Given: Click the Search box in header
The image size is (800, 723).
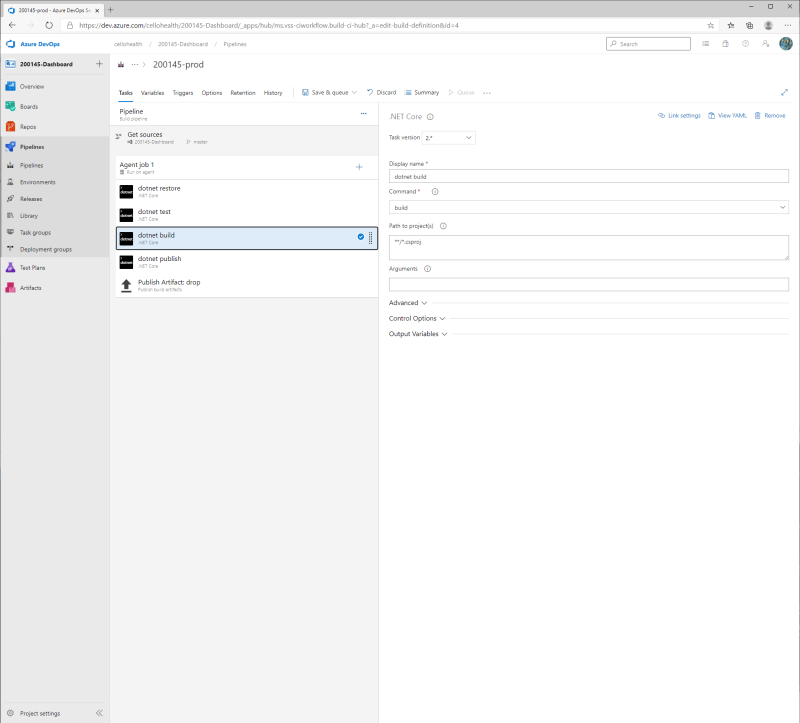Looking at the screenshot, I should [x=648, y=44].
